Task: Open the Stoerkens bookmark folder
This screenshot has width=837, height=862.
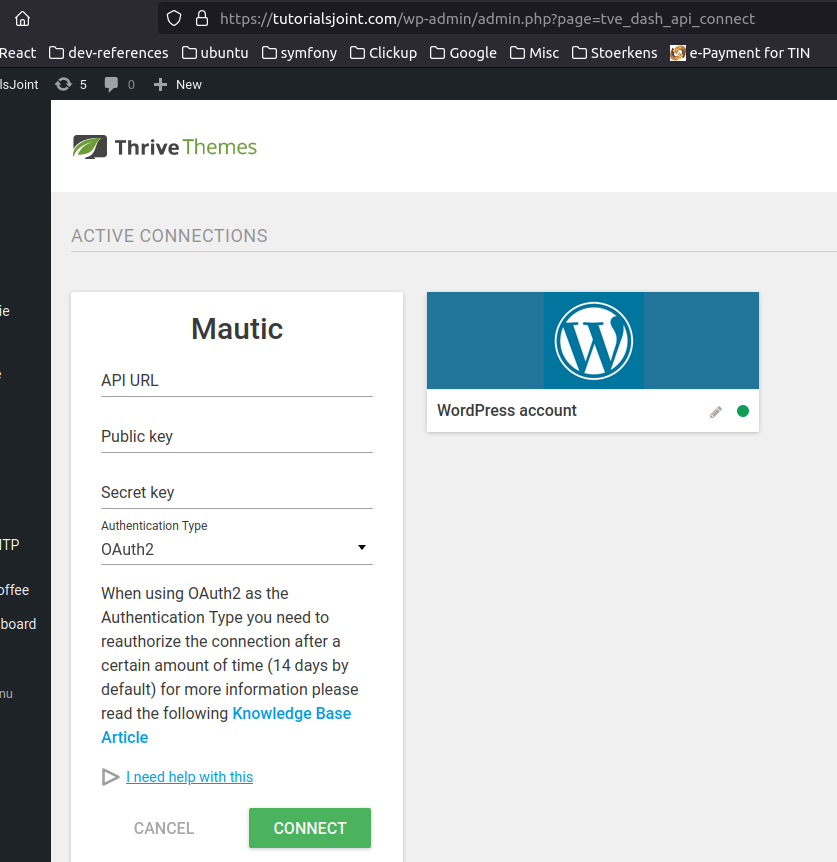Action: pyautogui.click(x=614, y=53)
